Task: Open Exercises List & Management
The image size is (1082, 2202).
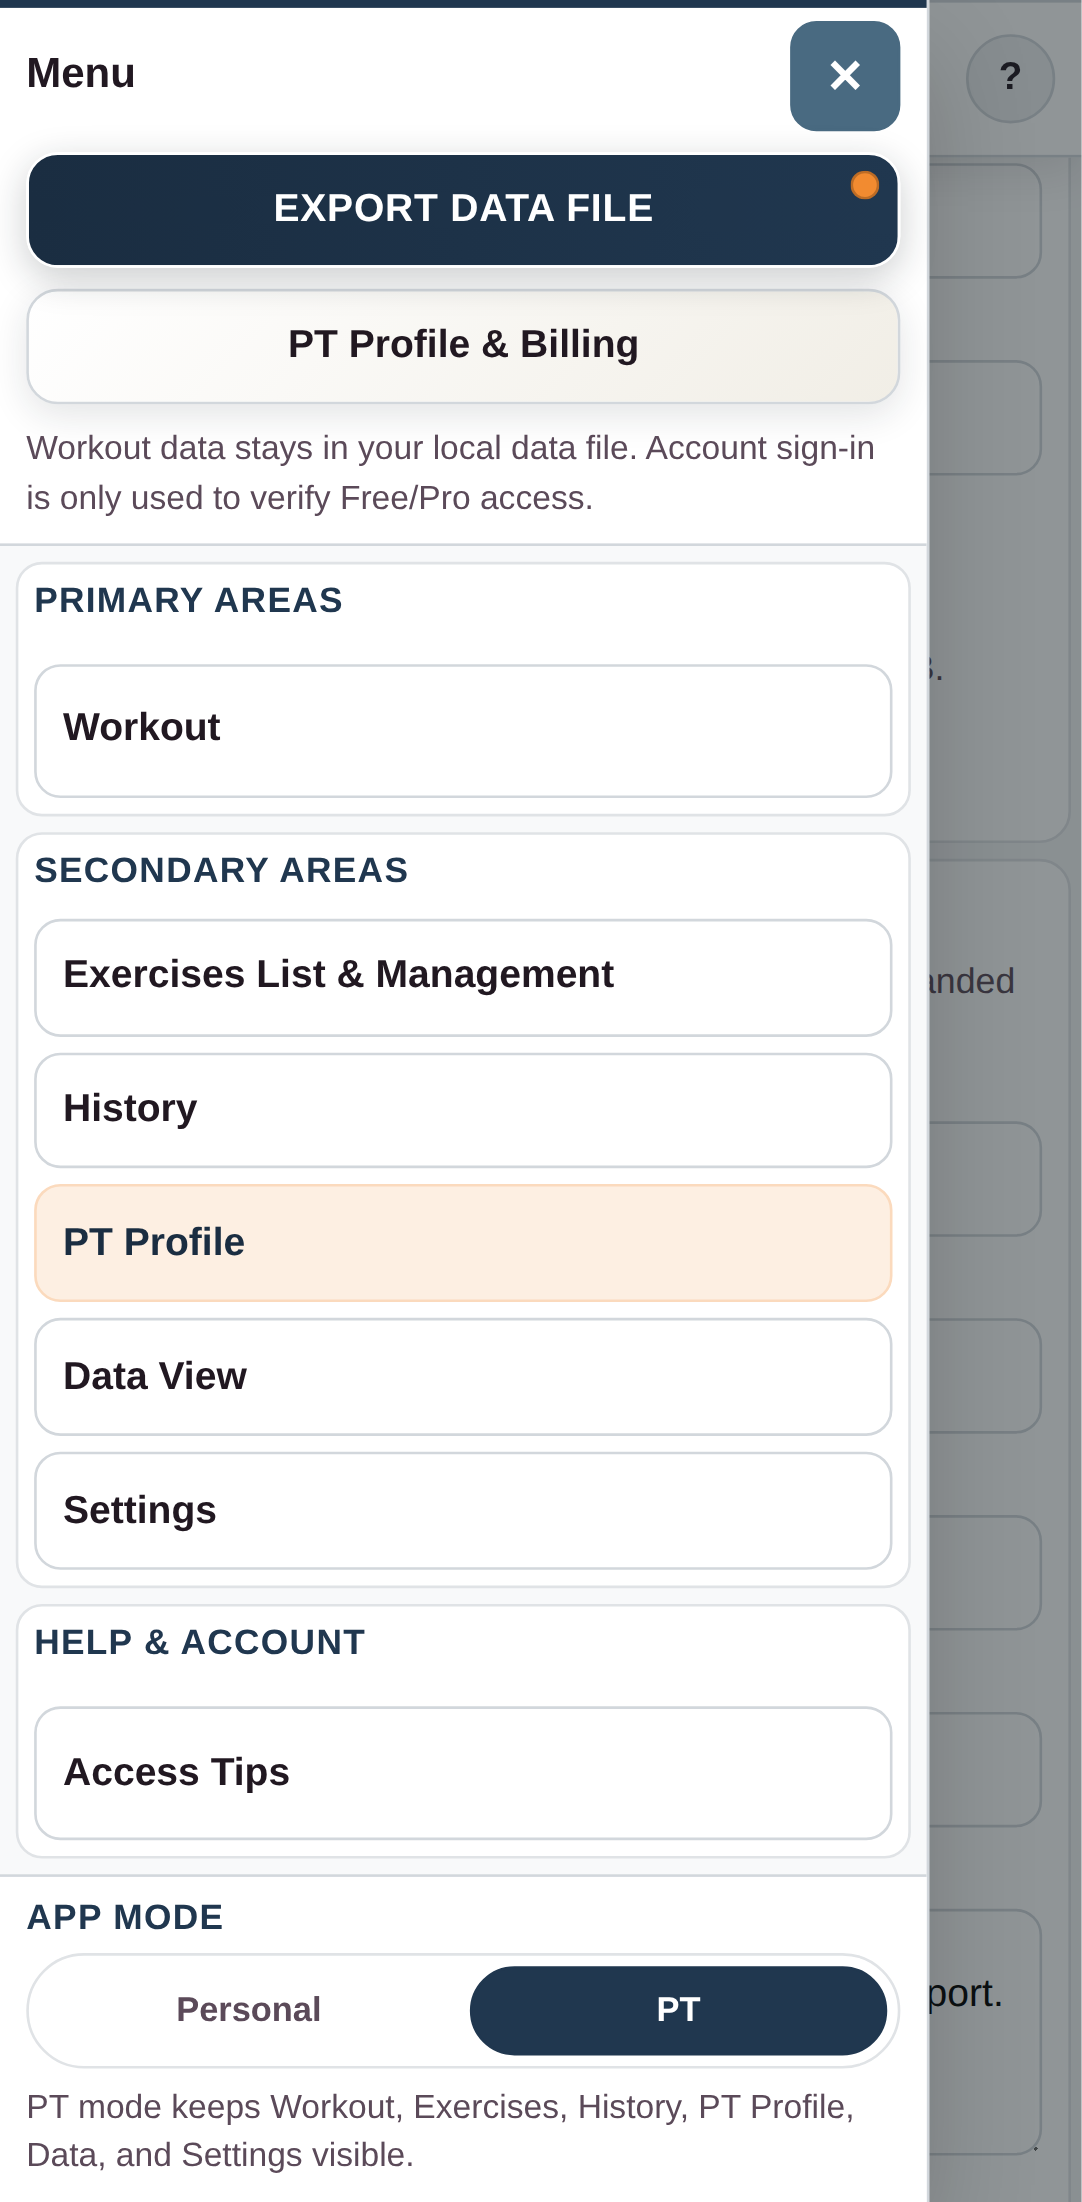Action: point(463,975)
